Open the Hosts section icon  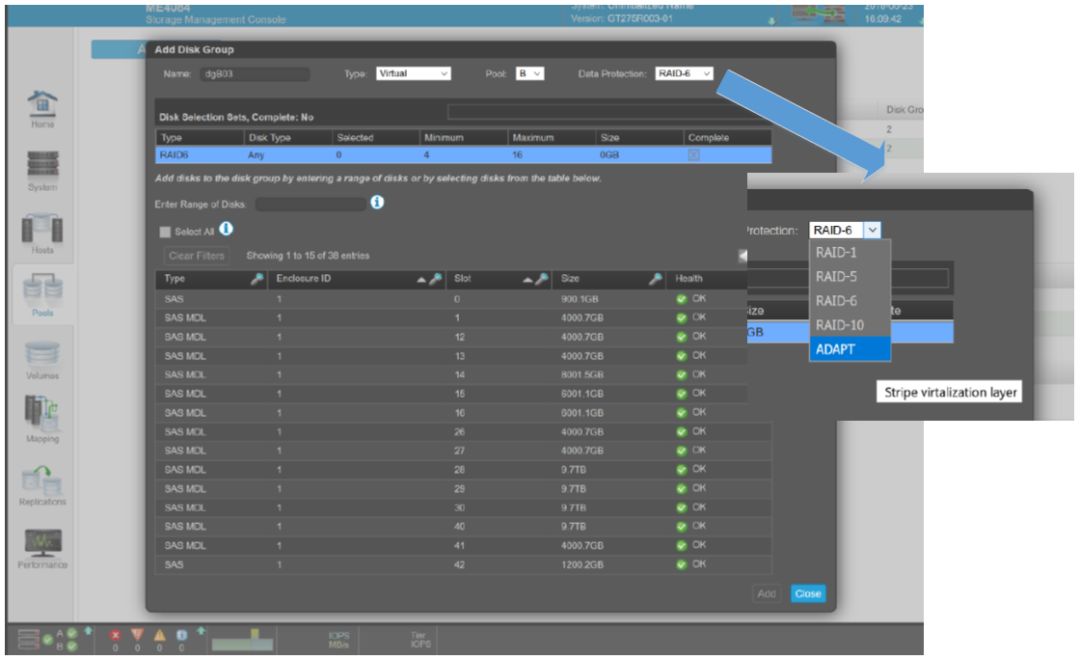point(41,229)
